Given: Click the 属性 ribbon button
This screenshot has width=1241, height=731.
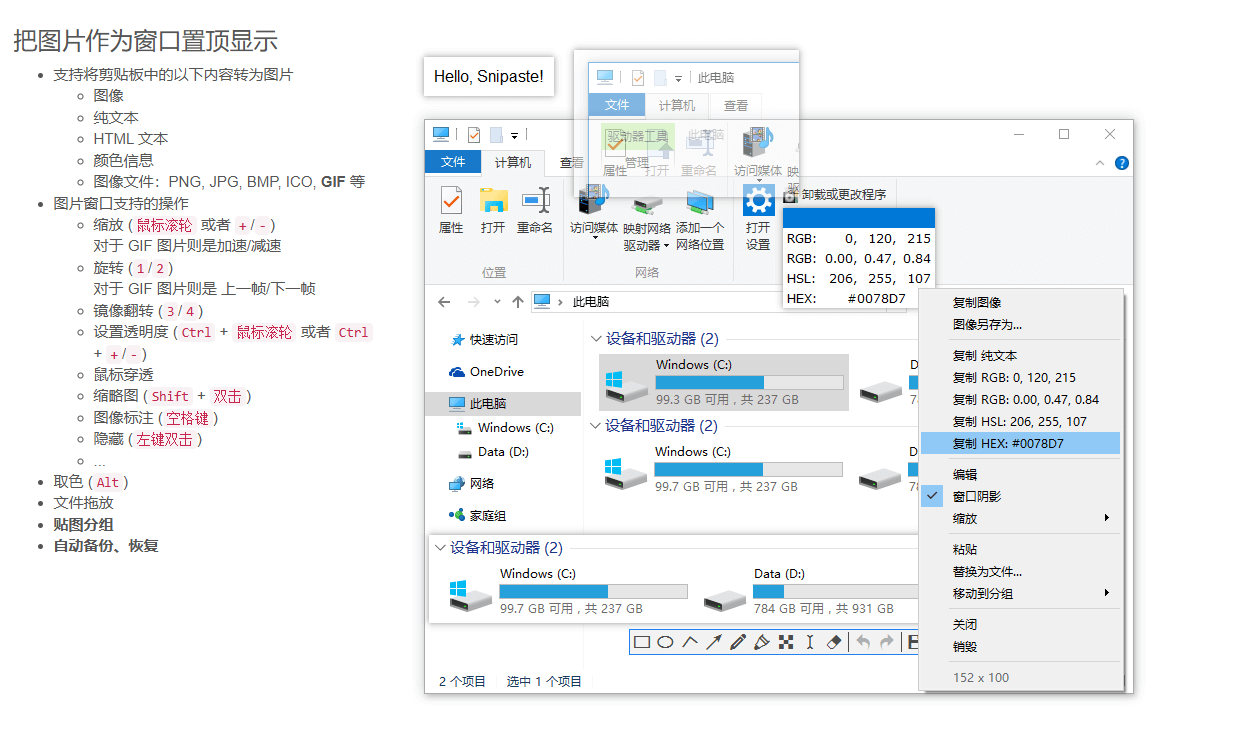Looking at the screenshot, I should point(451,211).
